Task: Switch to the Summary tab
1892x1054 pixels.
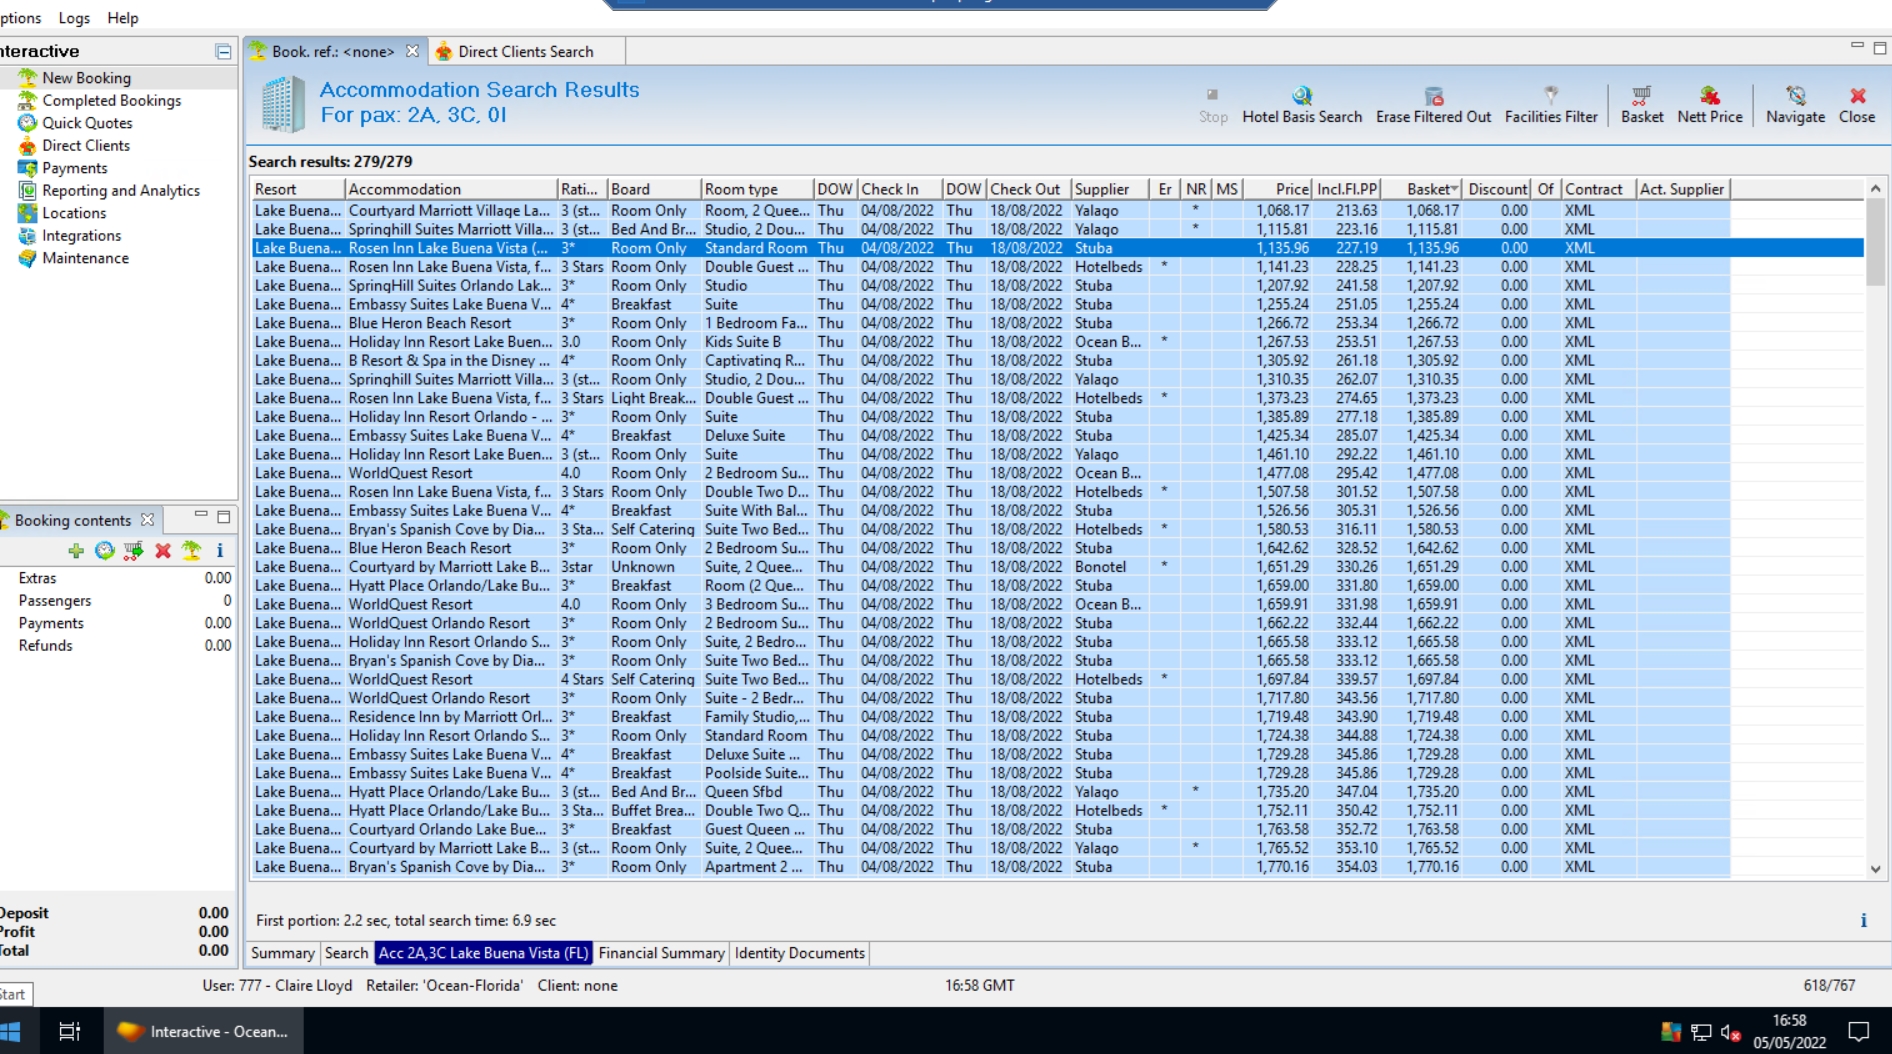Action: click(x=282, y=953)
